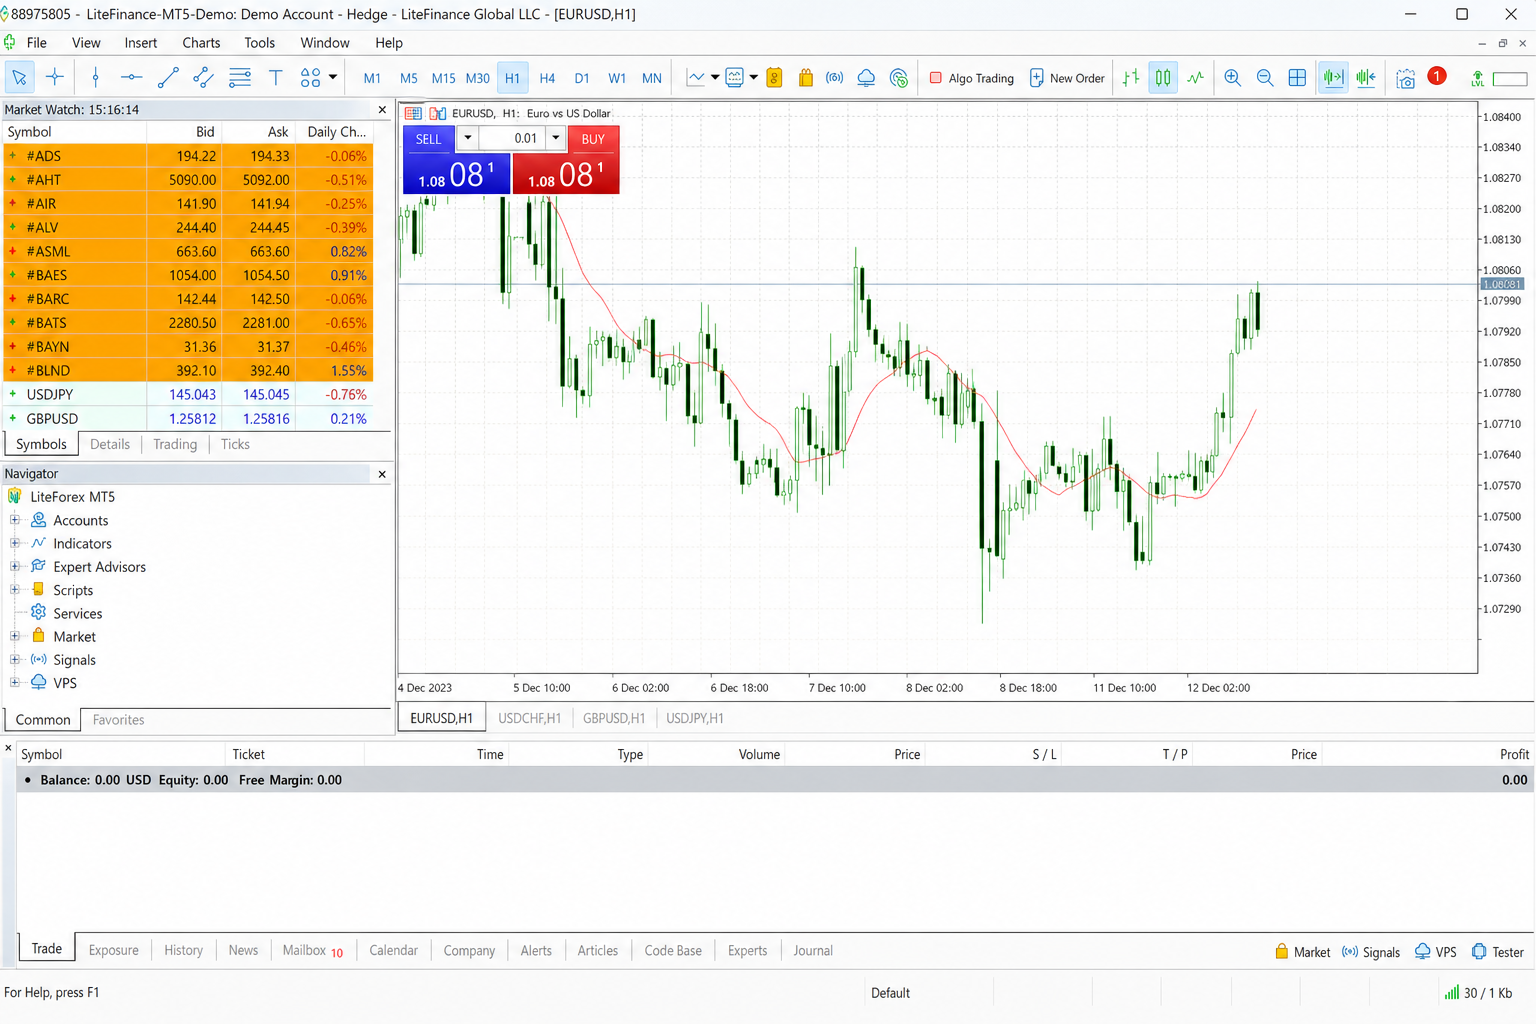Click the Signals icon in the top toolbar
This screenshot has height=1024, width=1536.
(x=835, y=77)
